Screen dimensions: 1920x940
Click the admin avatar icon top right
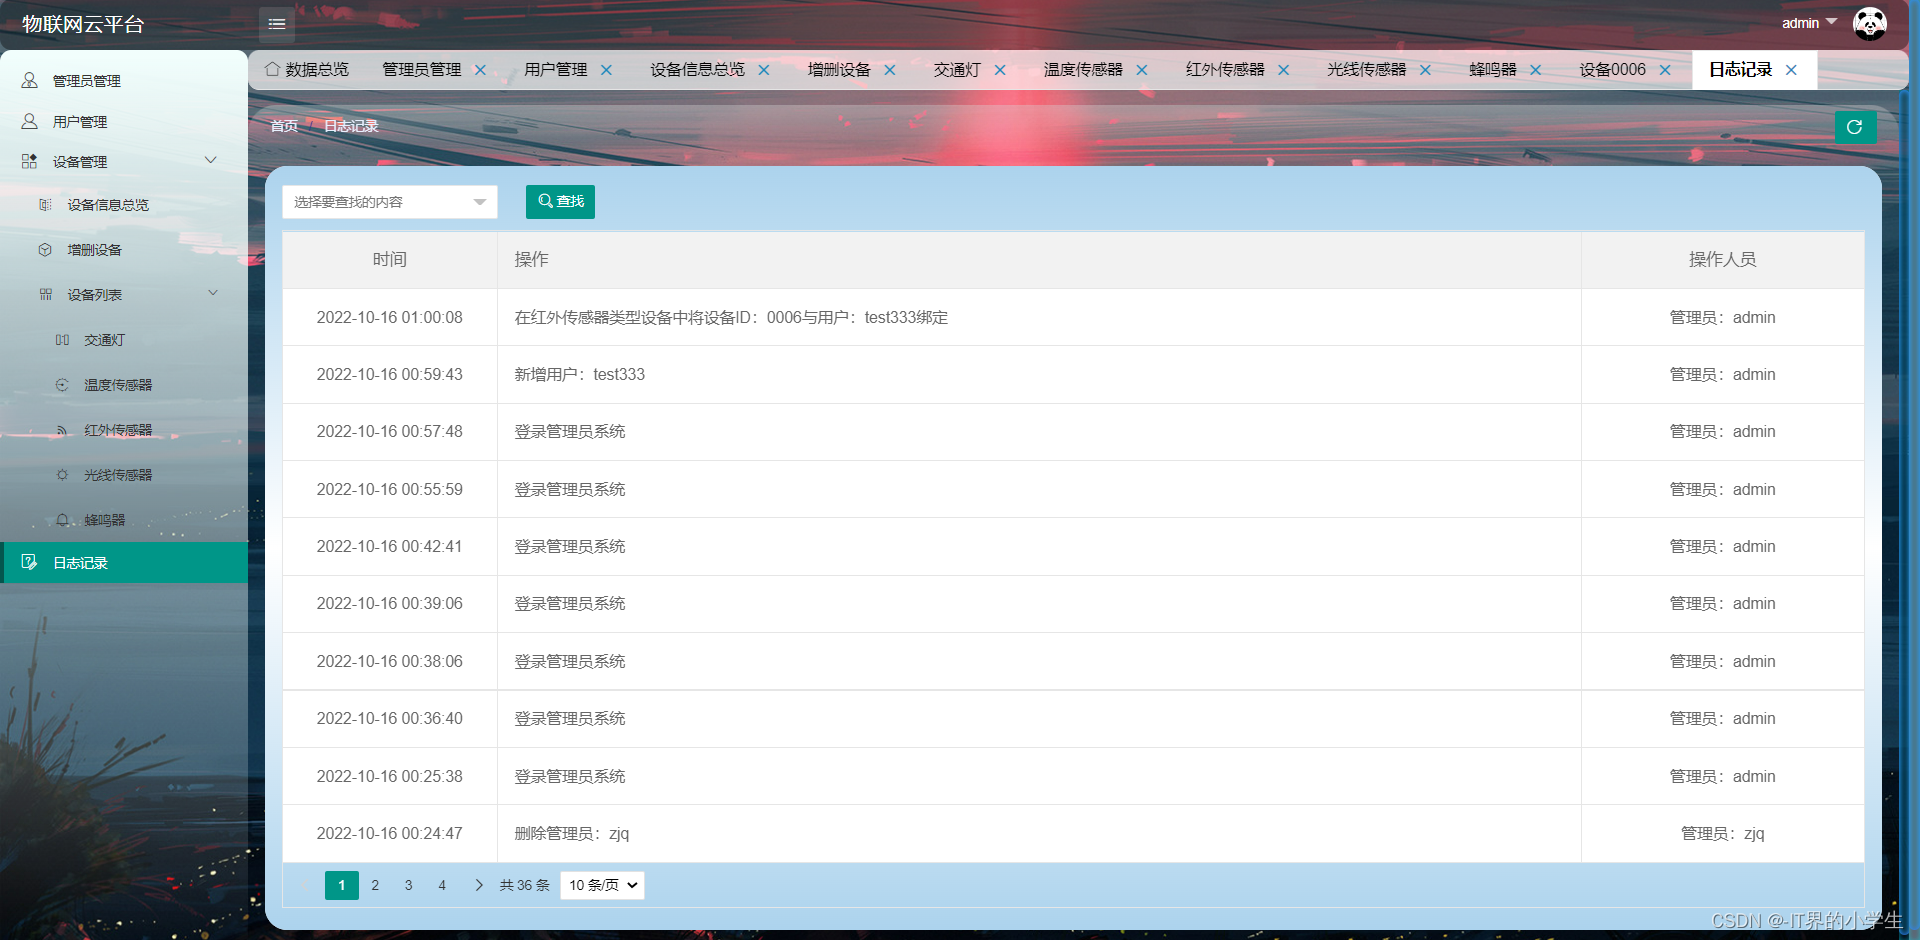(1870, 23)
